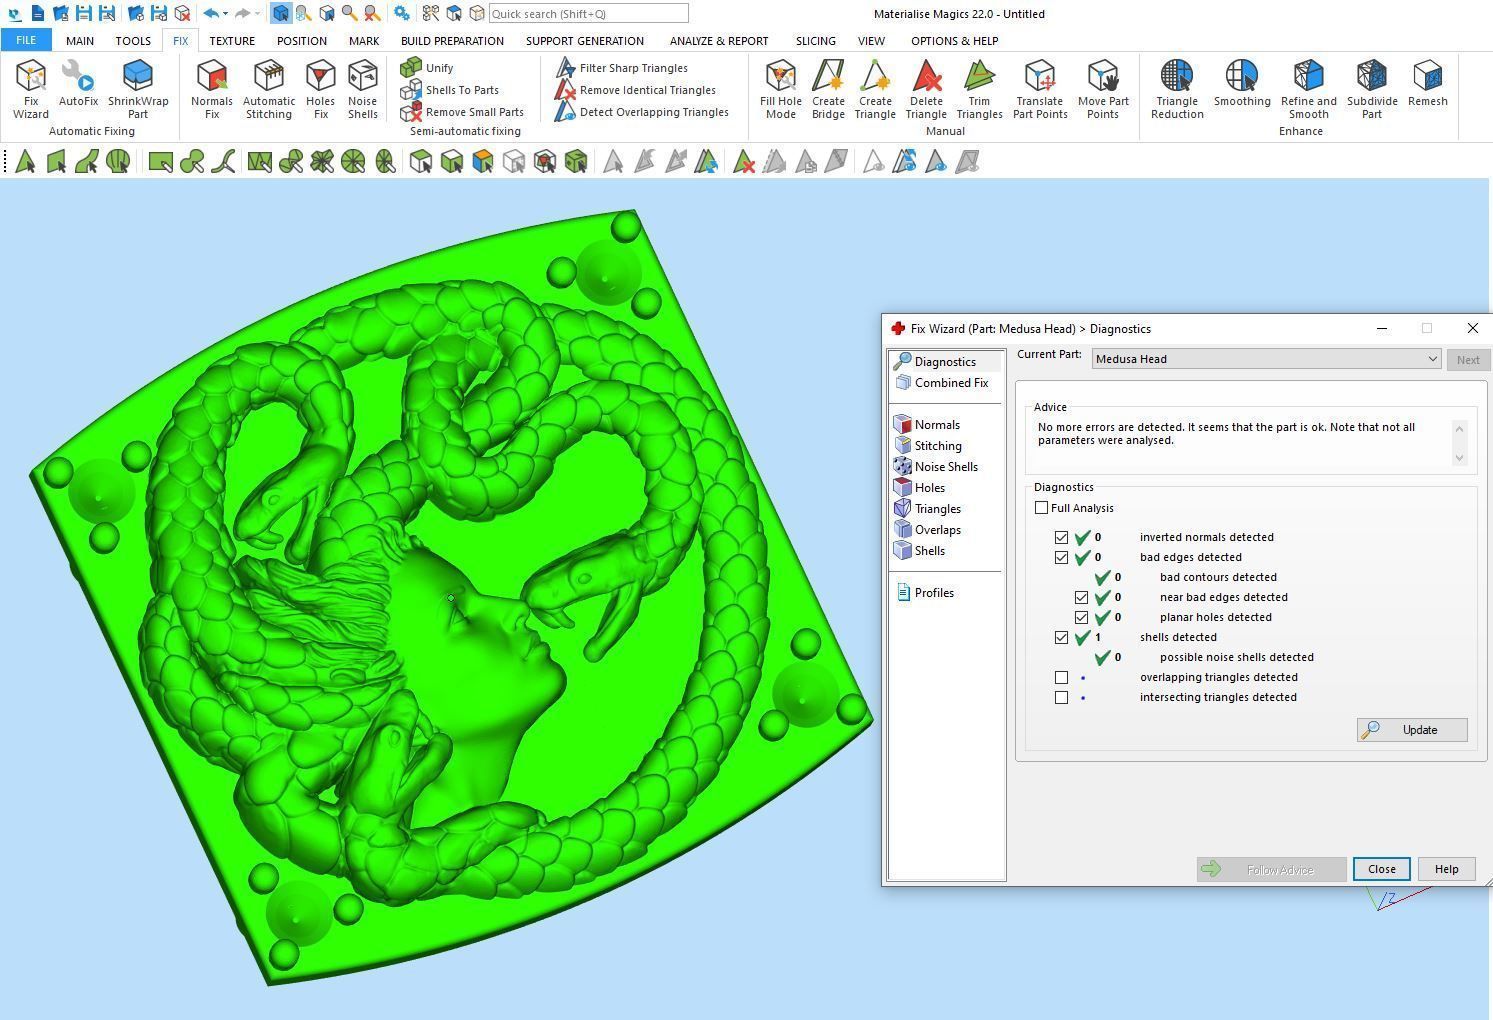Go to SUPPORT GENERATION tab
This screenshot has width=1493, height=1020.
585,41
